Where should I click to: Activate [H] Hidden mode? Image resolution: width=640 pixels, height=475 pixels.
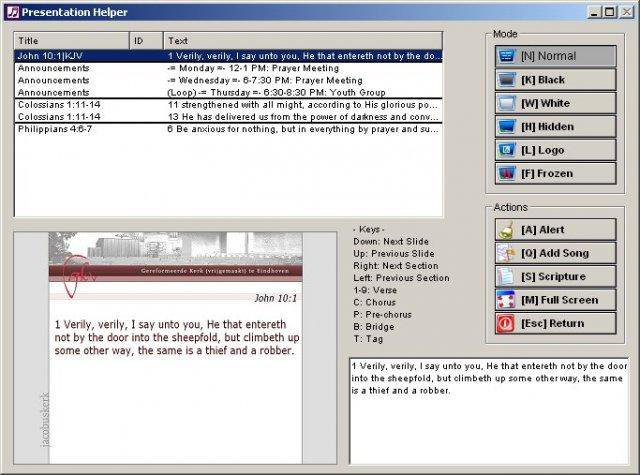tap(556, 127)
